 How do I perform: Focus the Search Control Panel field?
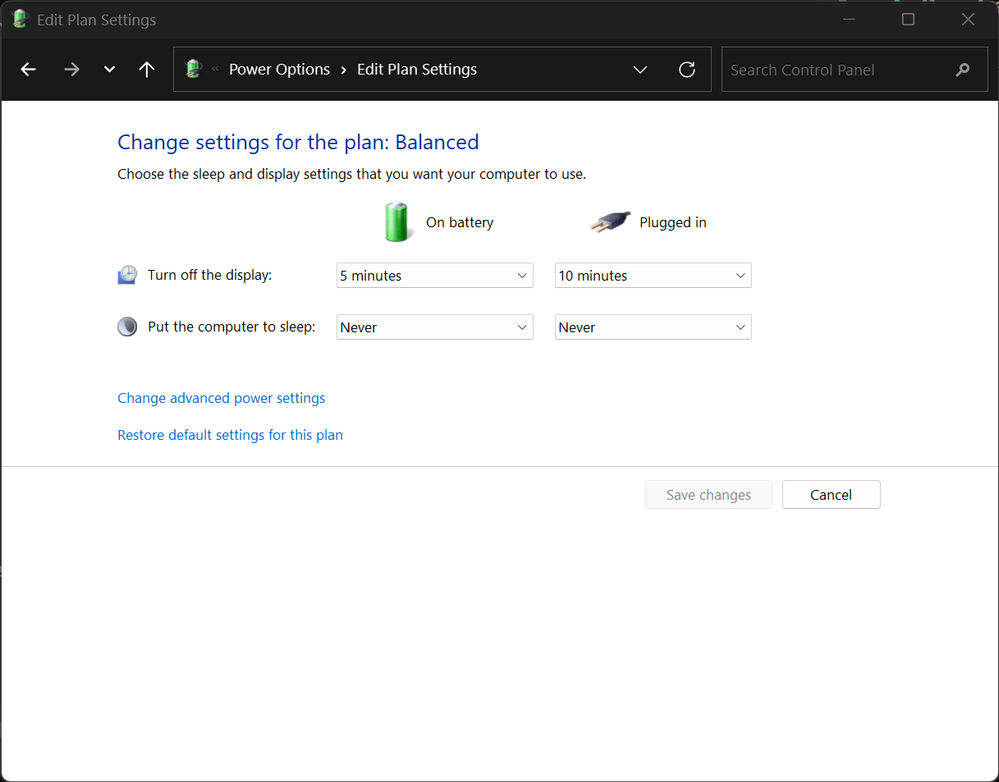click(835, 70)
